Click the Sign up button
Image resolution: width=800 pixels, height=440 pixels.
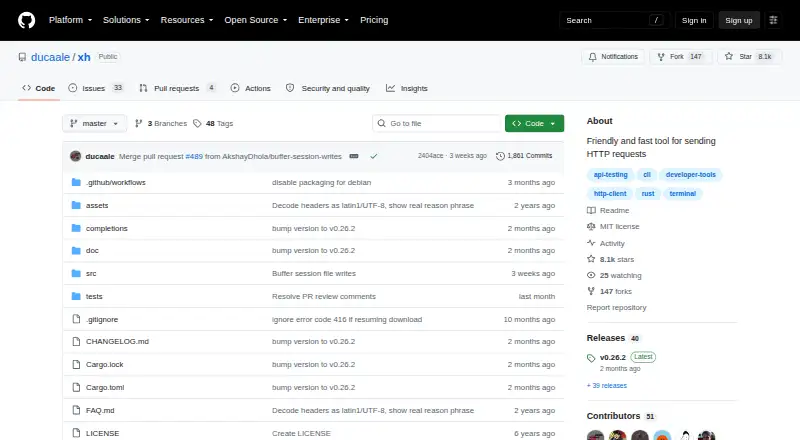tap(739, 20)
